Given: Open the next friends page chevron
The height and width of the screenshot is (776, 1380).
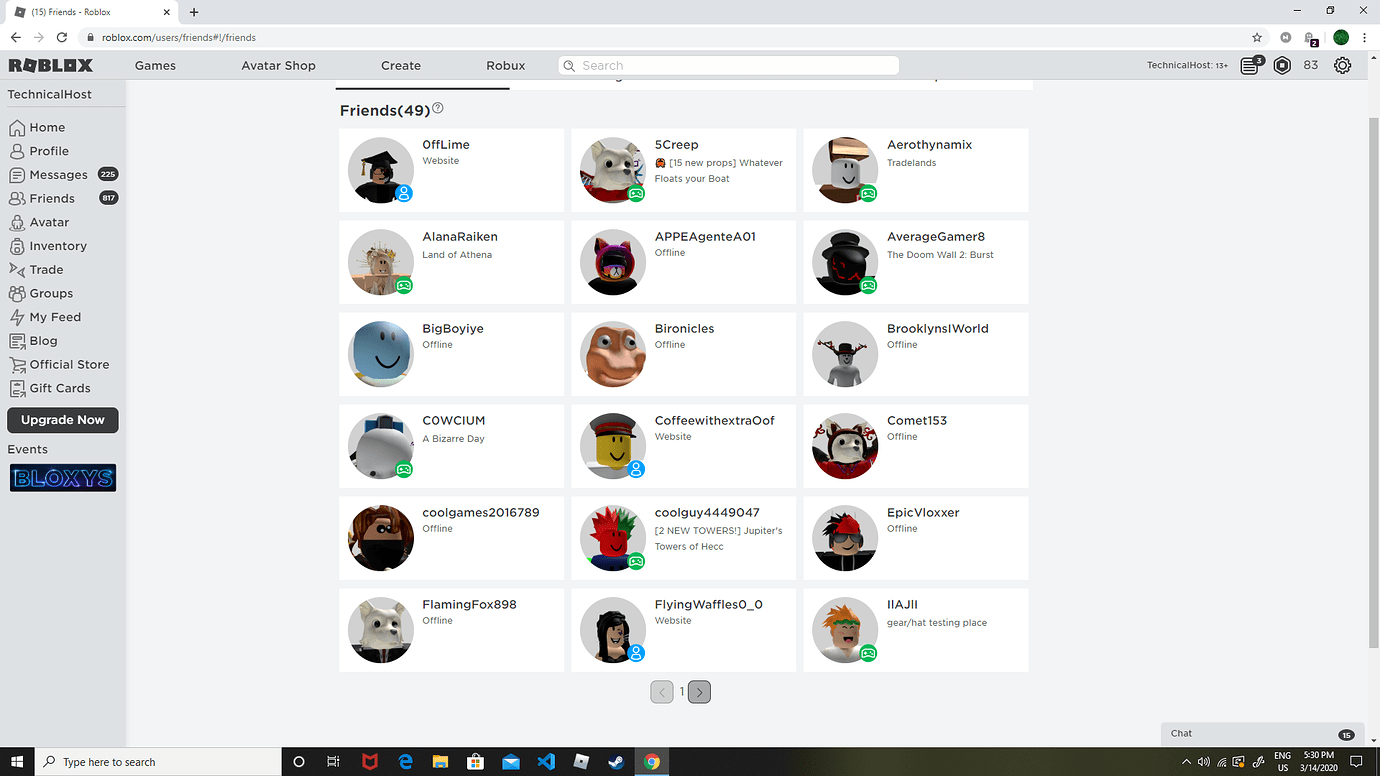Looking at the screenshot, I should (x=699, y=691).
